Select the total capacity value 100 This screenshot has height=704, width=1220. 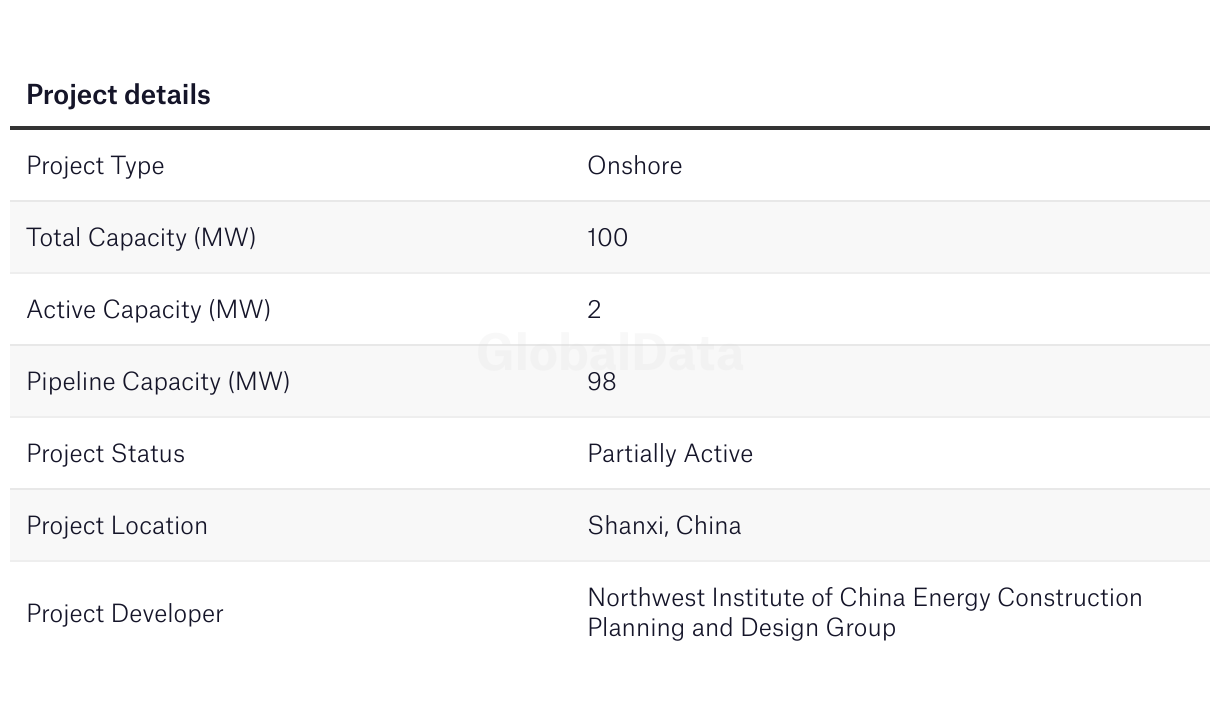[x=607, y=237]
